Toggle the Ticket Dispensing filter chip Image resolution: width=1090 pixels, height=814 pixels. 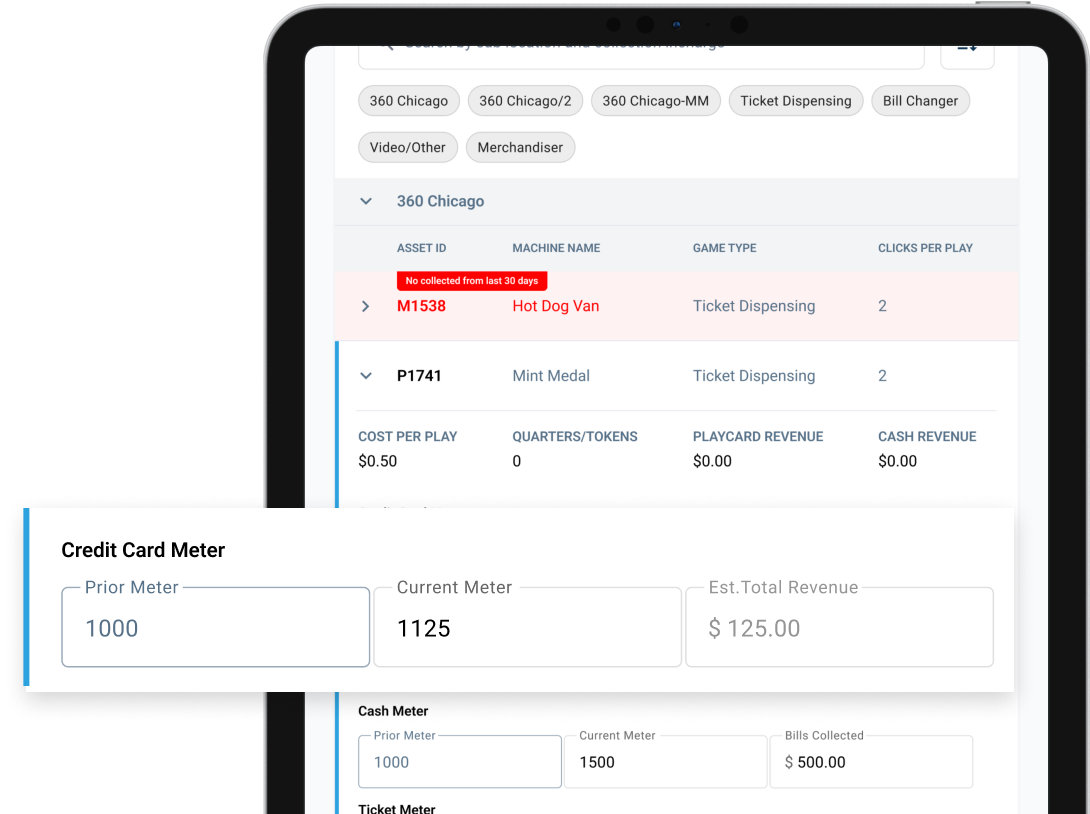[x=795, y=101]
